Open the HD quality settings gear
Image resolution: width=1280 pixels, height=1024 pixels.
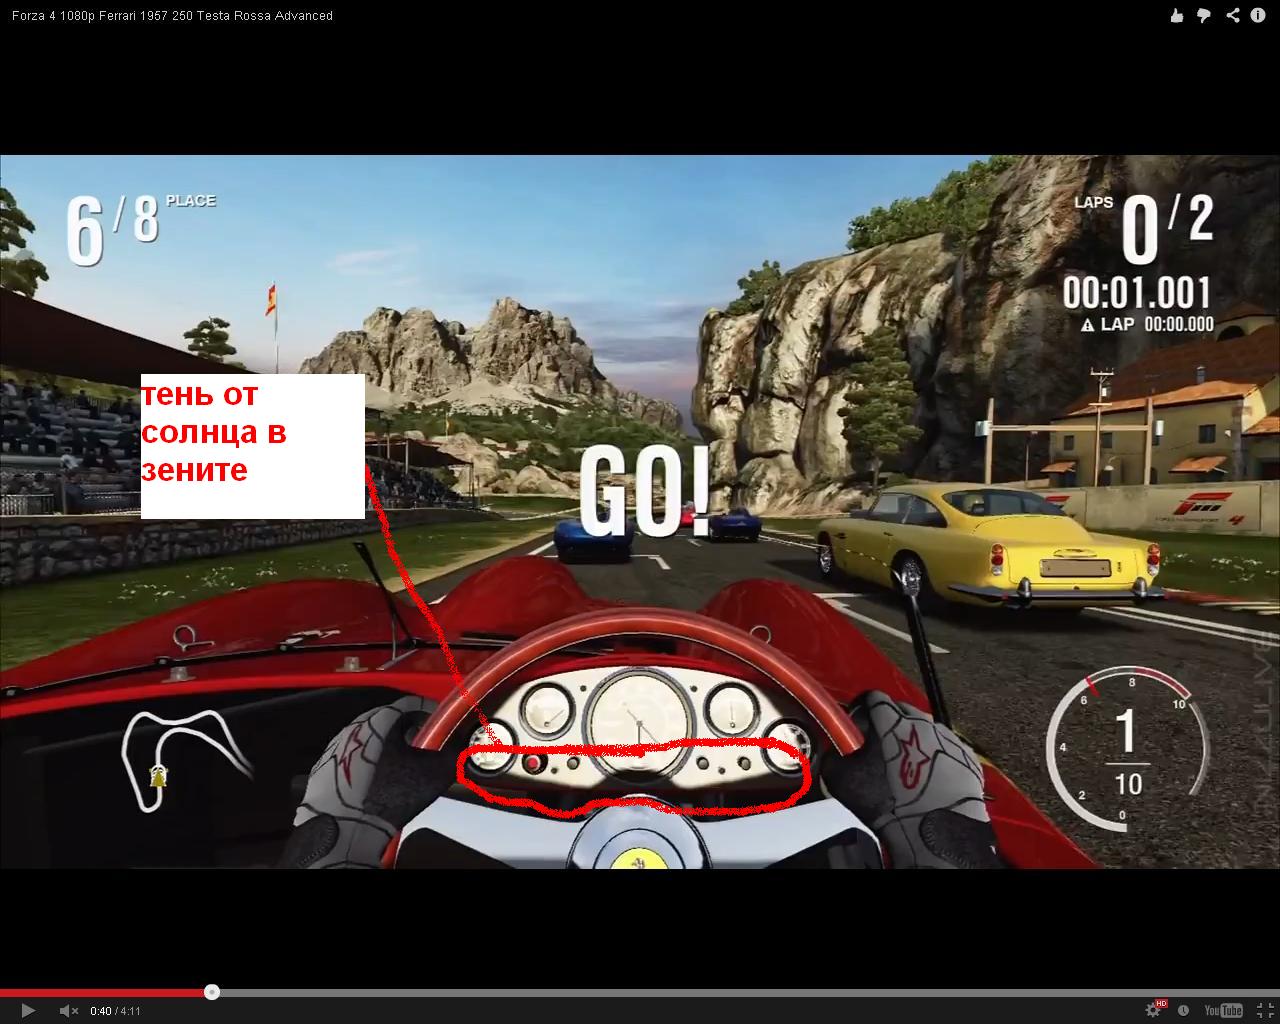(x=1154, y=1010)
